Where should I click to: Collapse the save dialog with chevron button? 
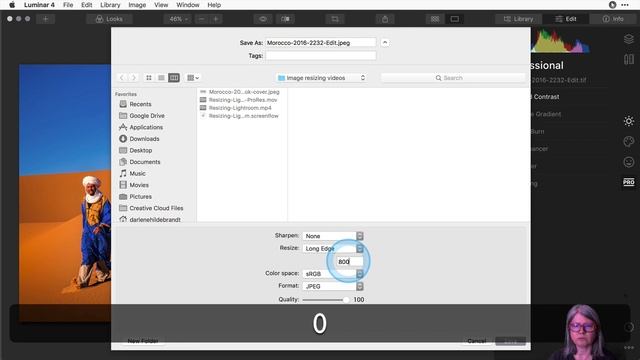385,42
